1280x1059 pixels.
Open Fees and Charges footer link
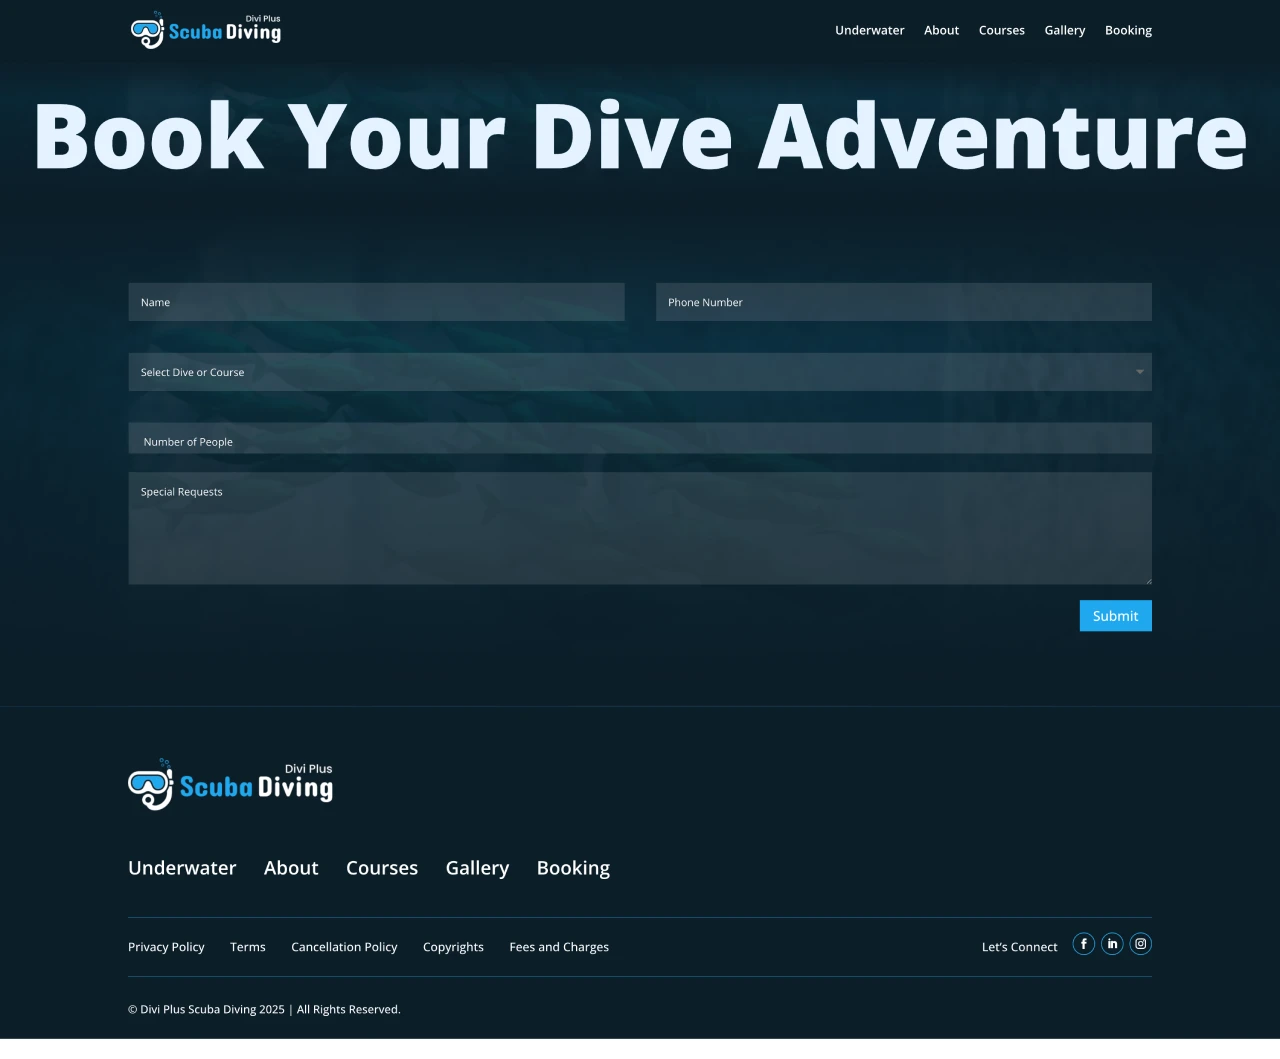[558, 947]
